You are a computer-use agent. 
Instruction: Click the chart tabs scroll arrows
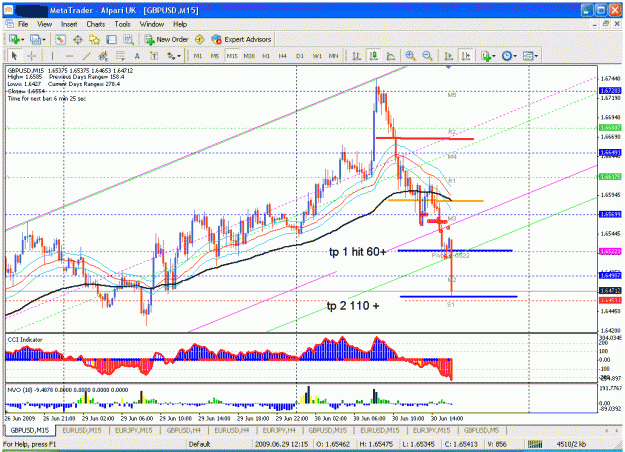[613, 430]
